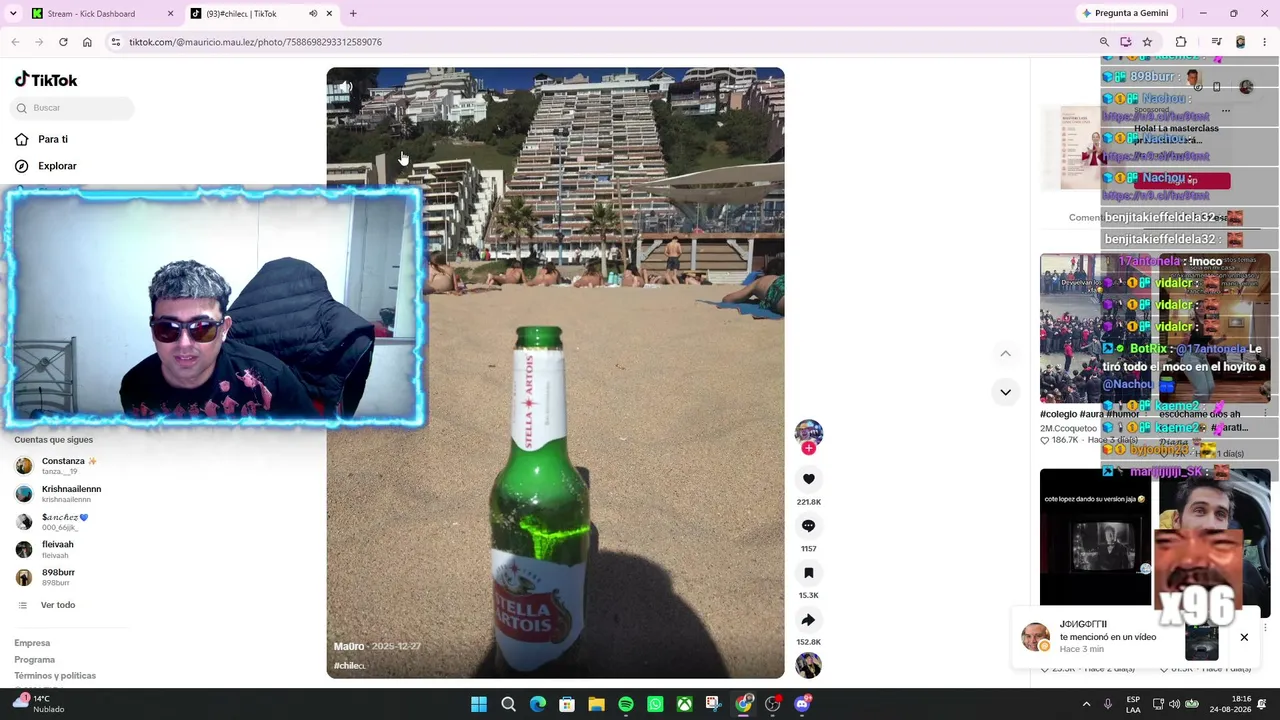Open the TikTok logo home link

click(46, 80)
